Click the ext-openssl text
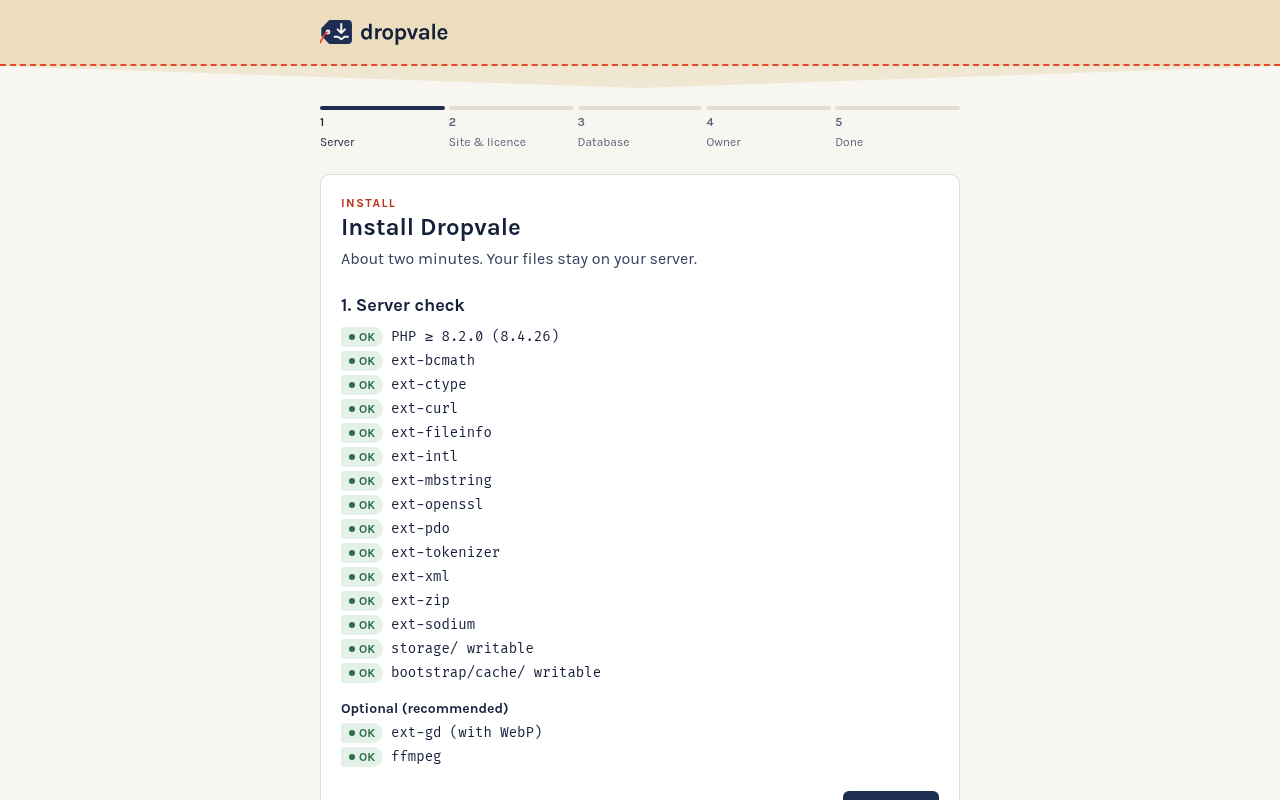This screenshot has height=800, width=1280. pos(437,504)
